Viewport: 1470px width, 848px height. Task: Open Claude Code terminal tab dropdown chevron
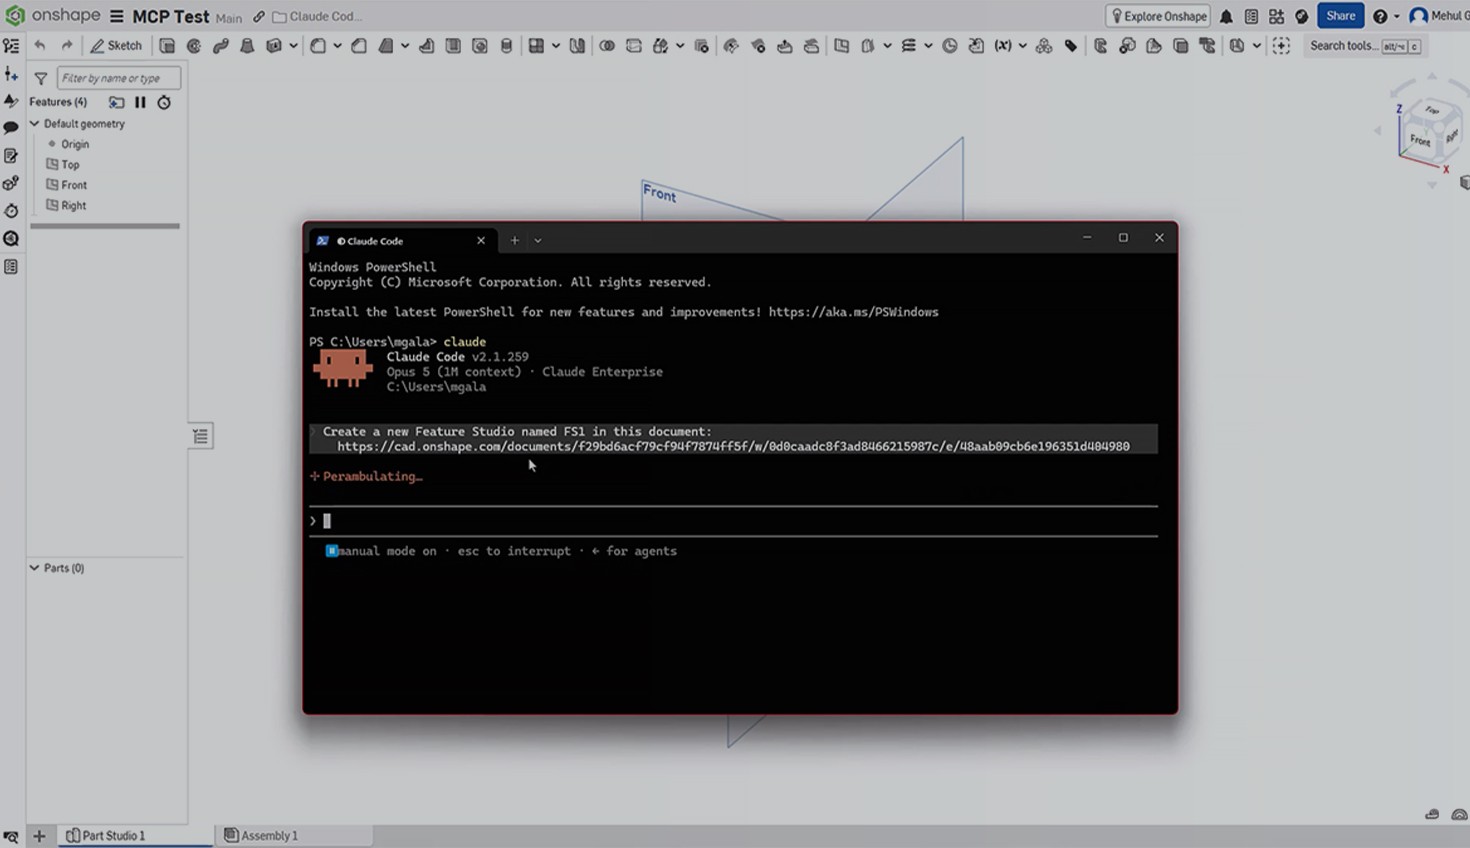point(538,240)
